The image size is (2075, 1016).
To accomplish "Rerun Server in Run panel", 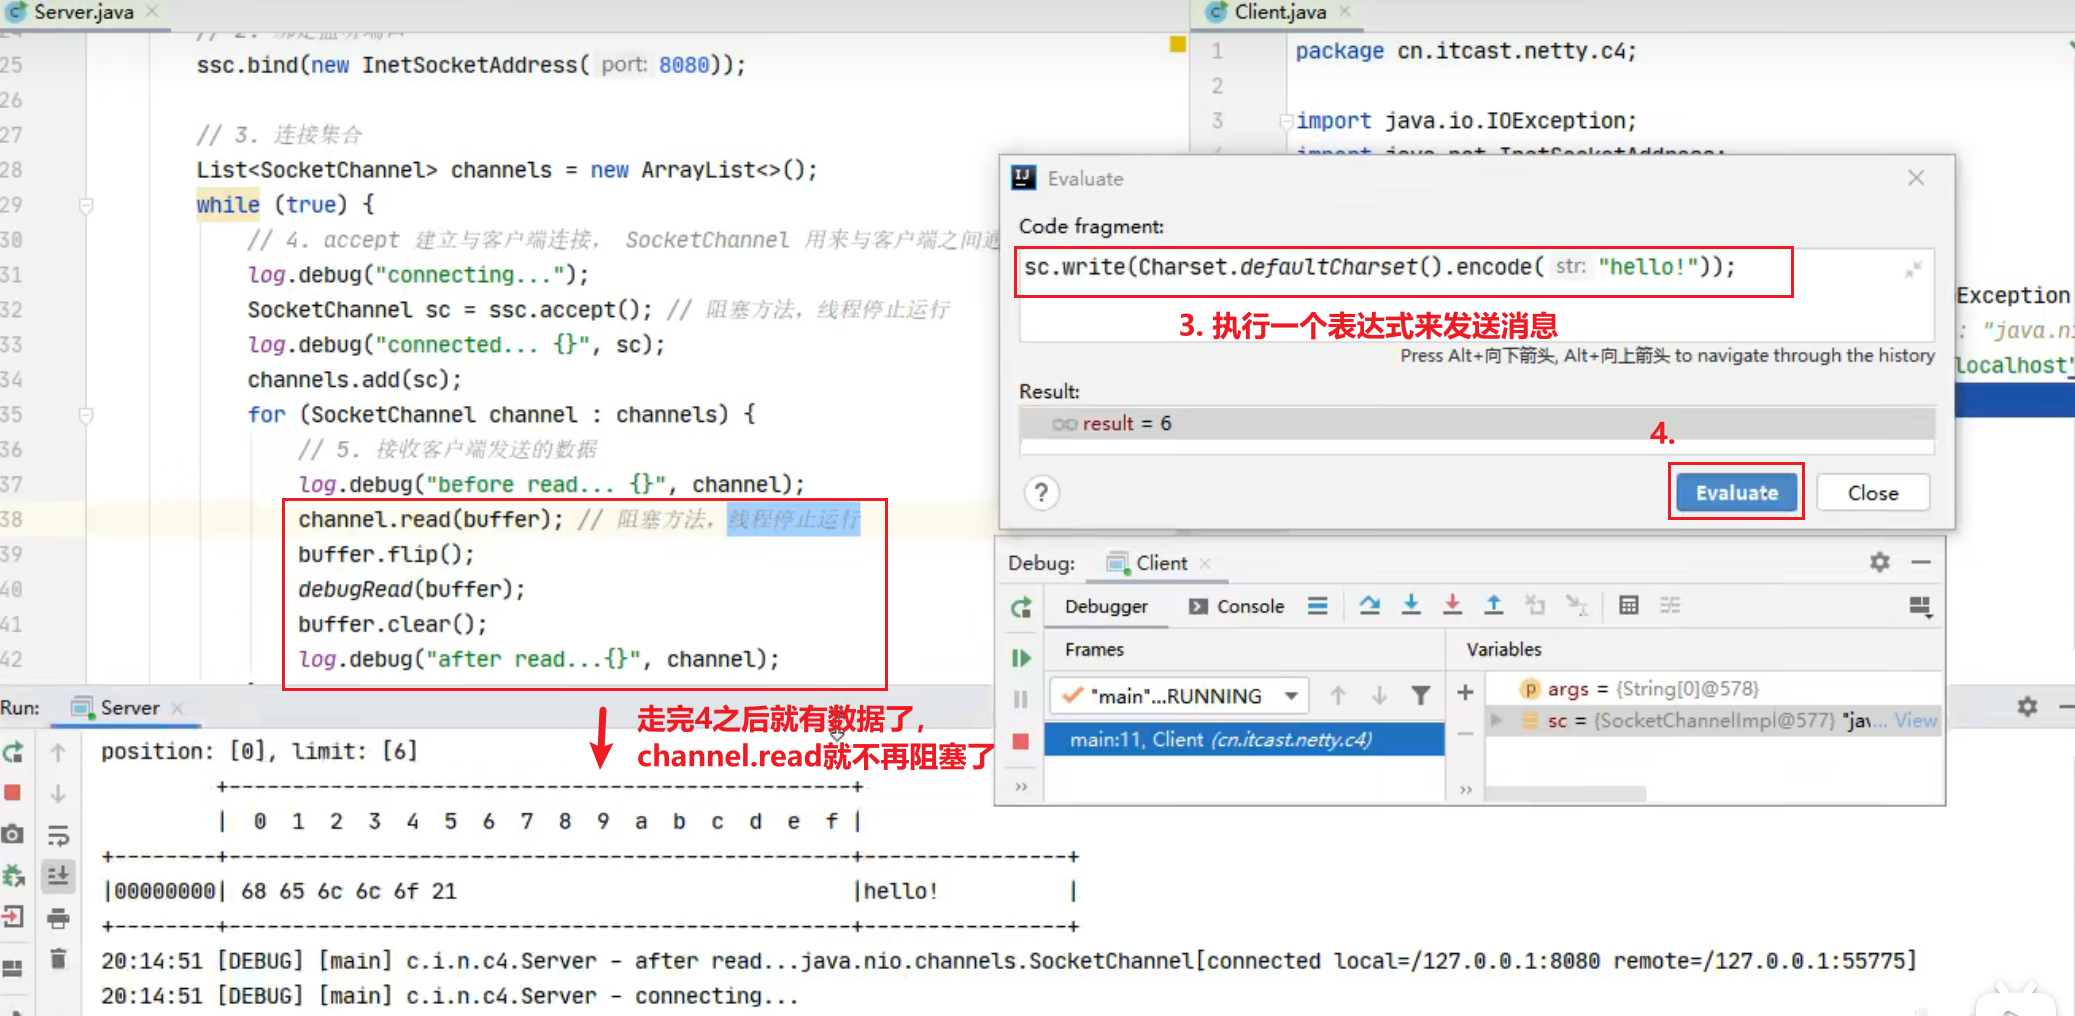I will pos(13,752).
